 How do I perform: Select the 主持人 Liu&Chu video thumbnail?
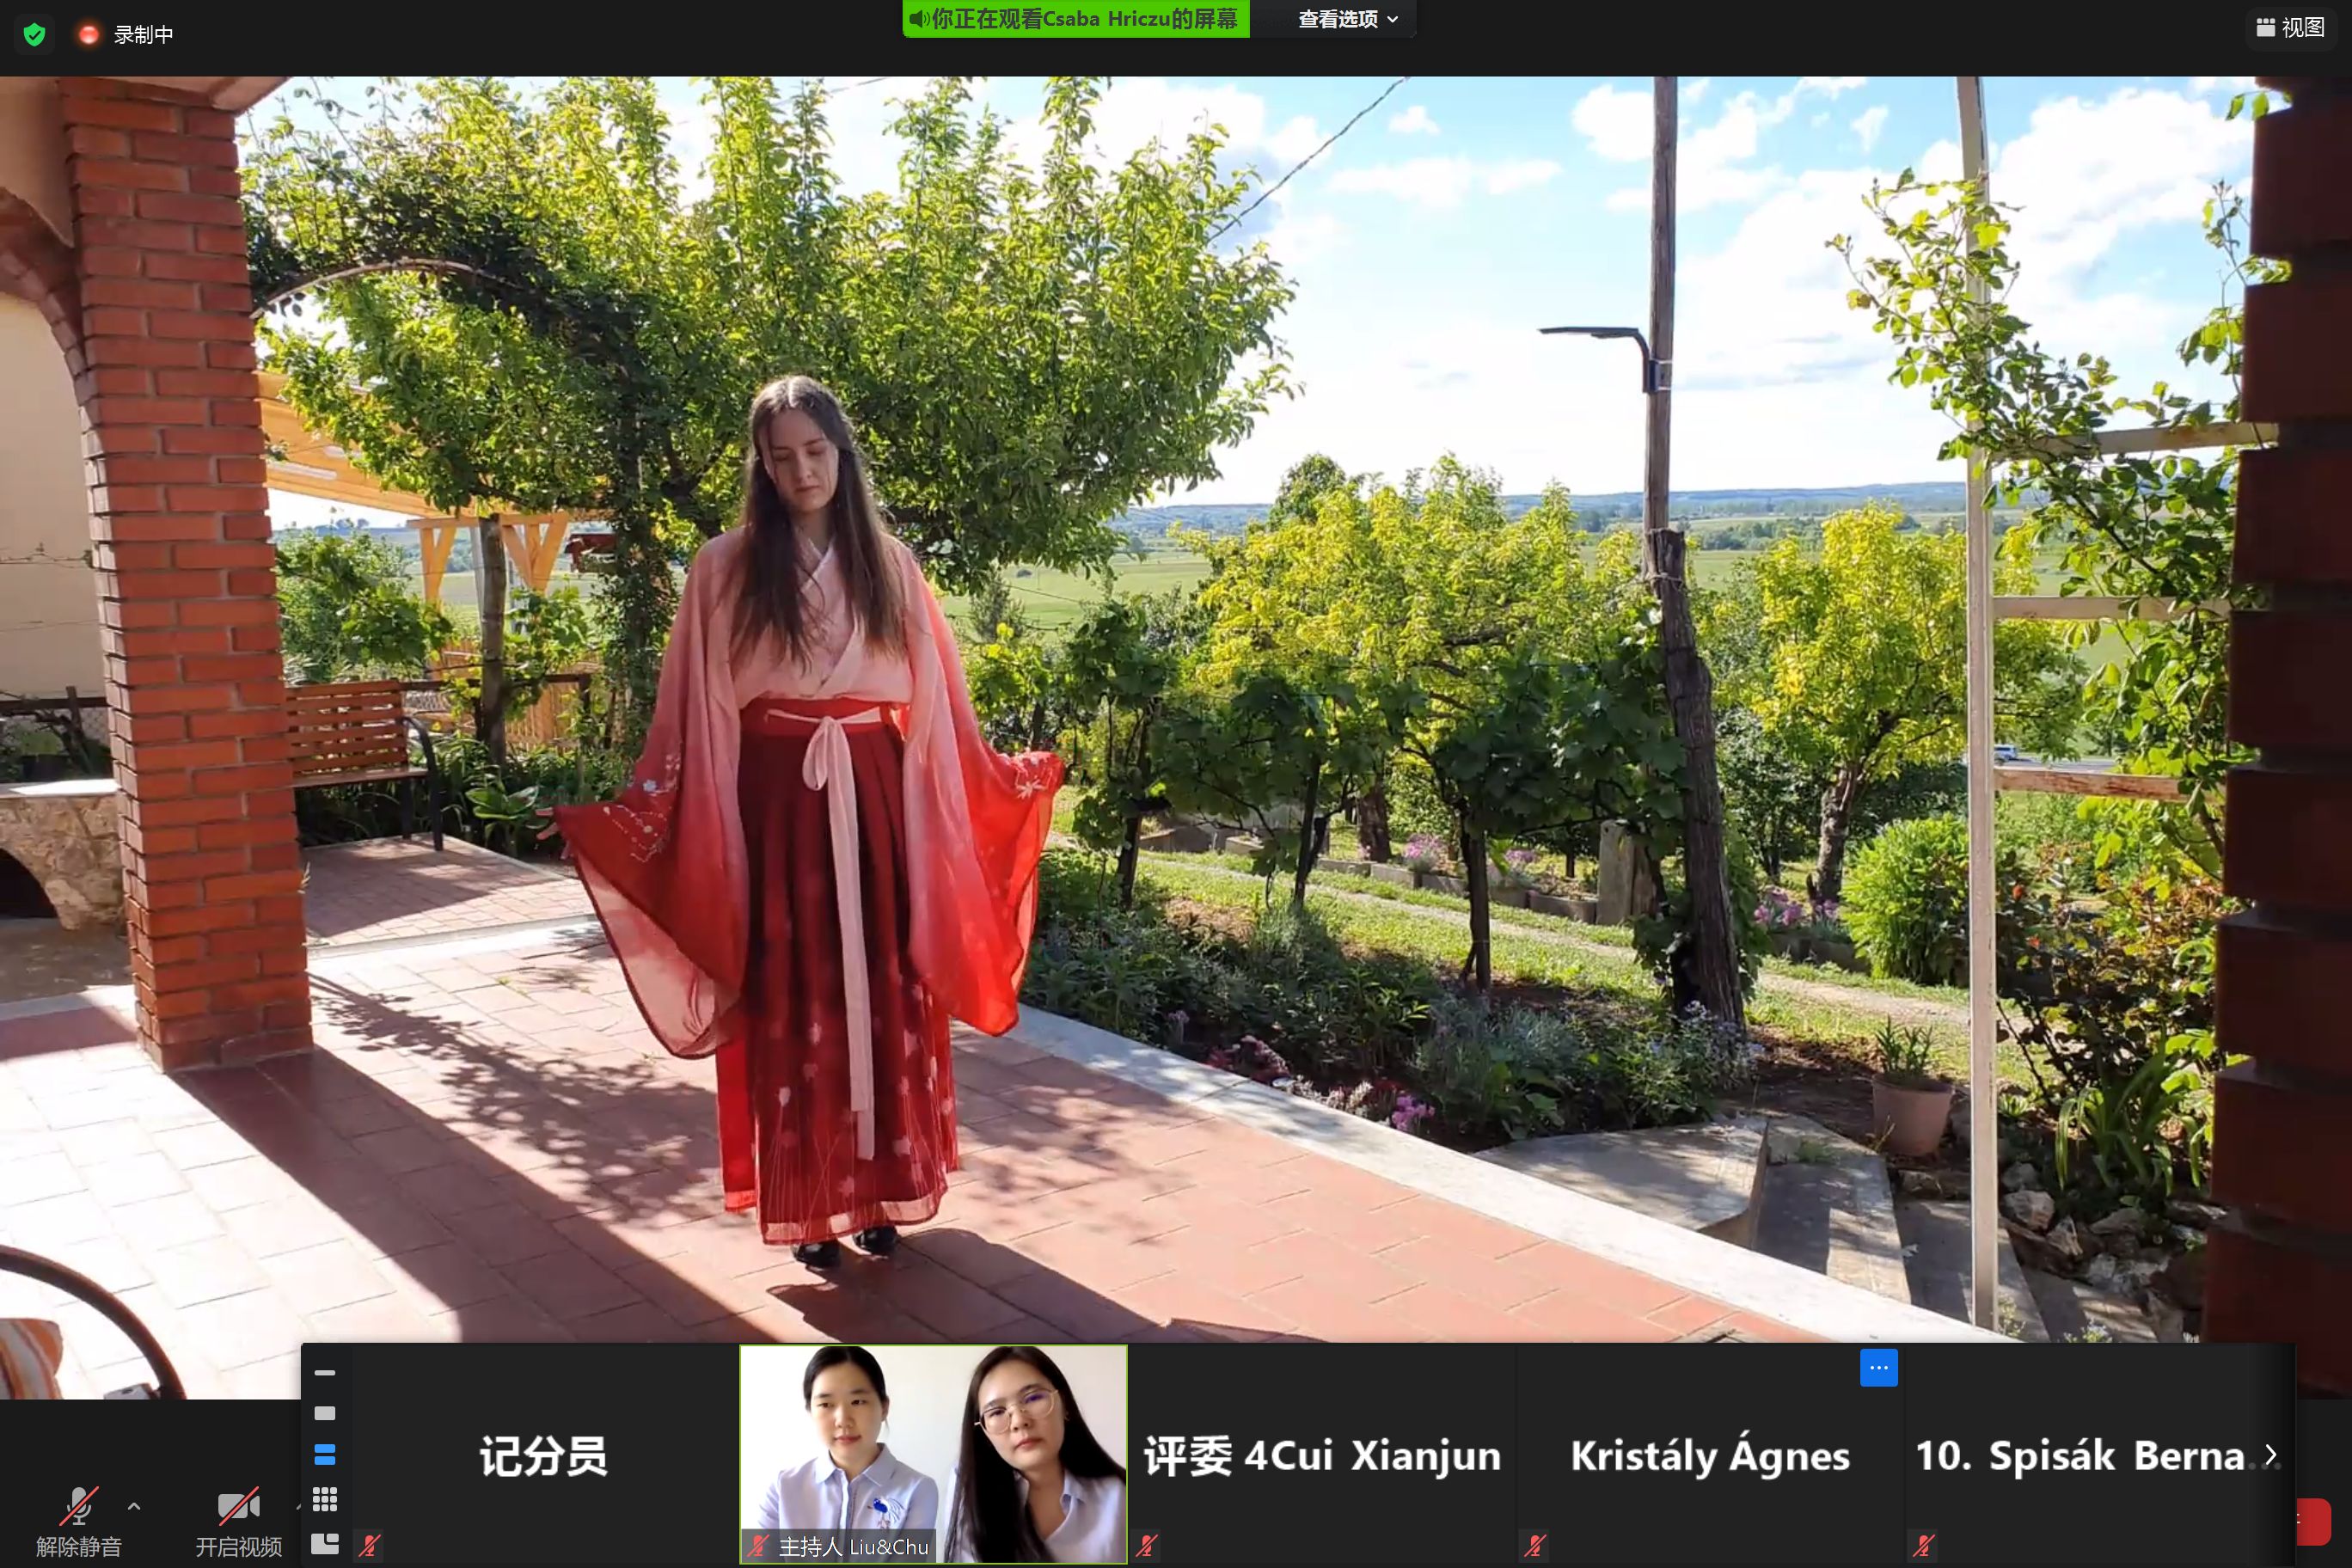point(933,1454)
